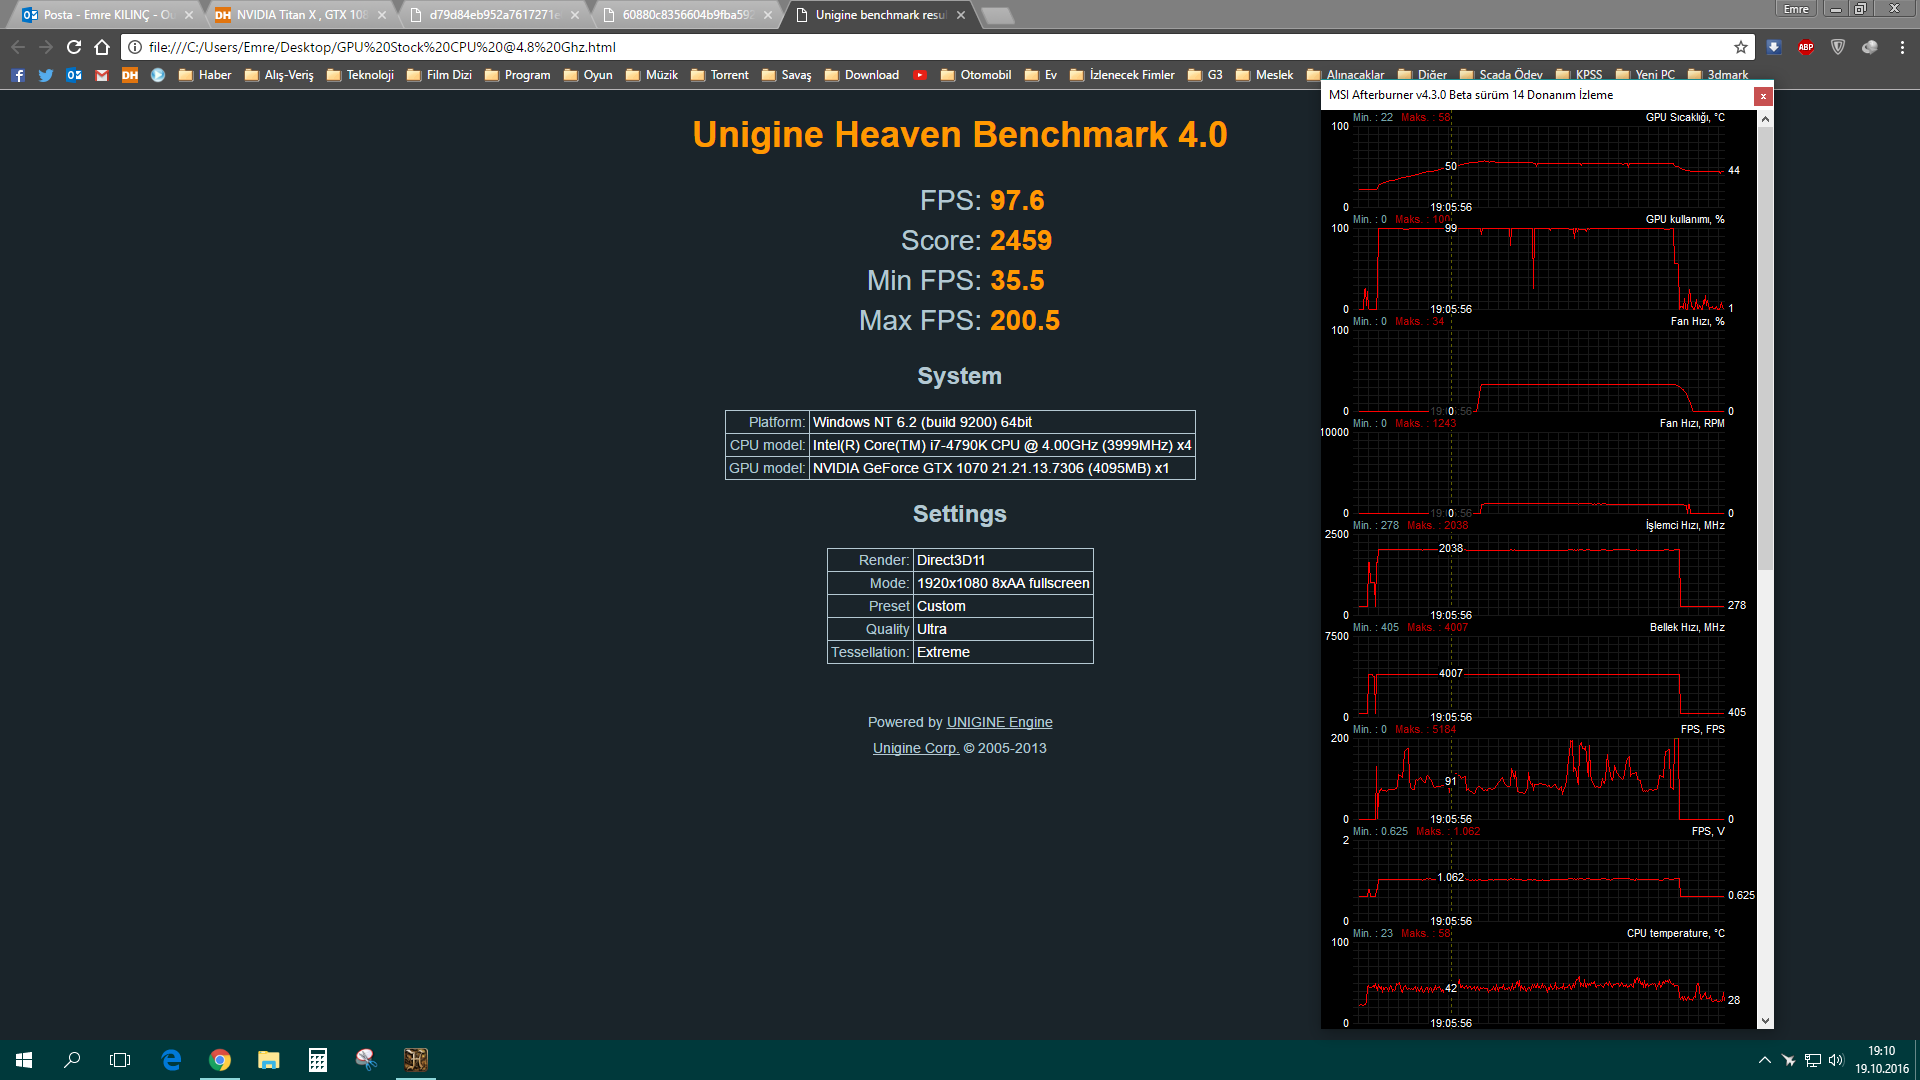Expand the Program bookmarks folder
1920x1080 pixels.
coord(517,75)
